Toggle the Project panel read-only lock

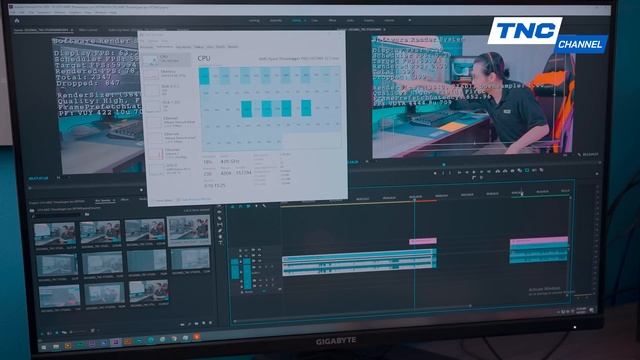(42, 334)
